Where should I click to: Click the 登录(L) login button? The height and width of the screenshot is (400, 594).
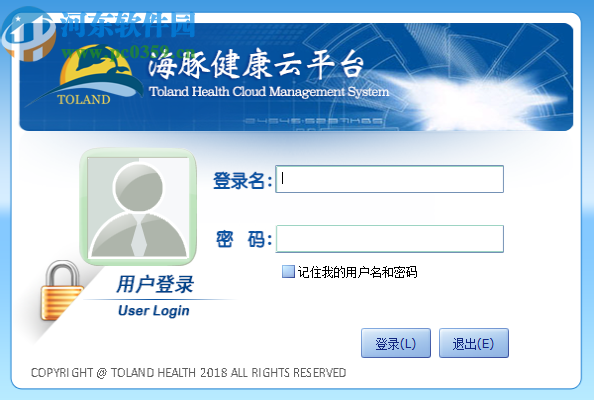coord(395,343)
